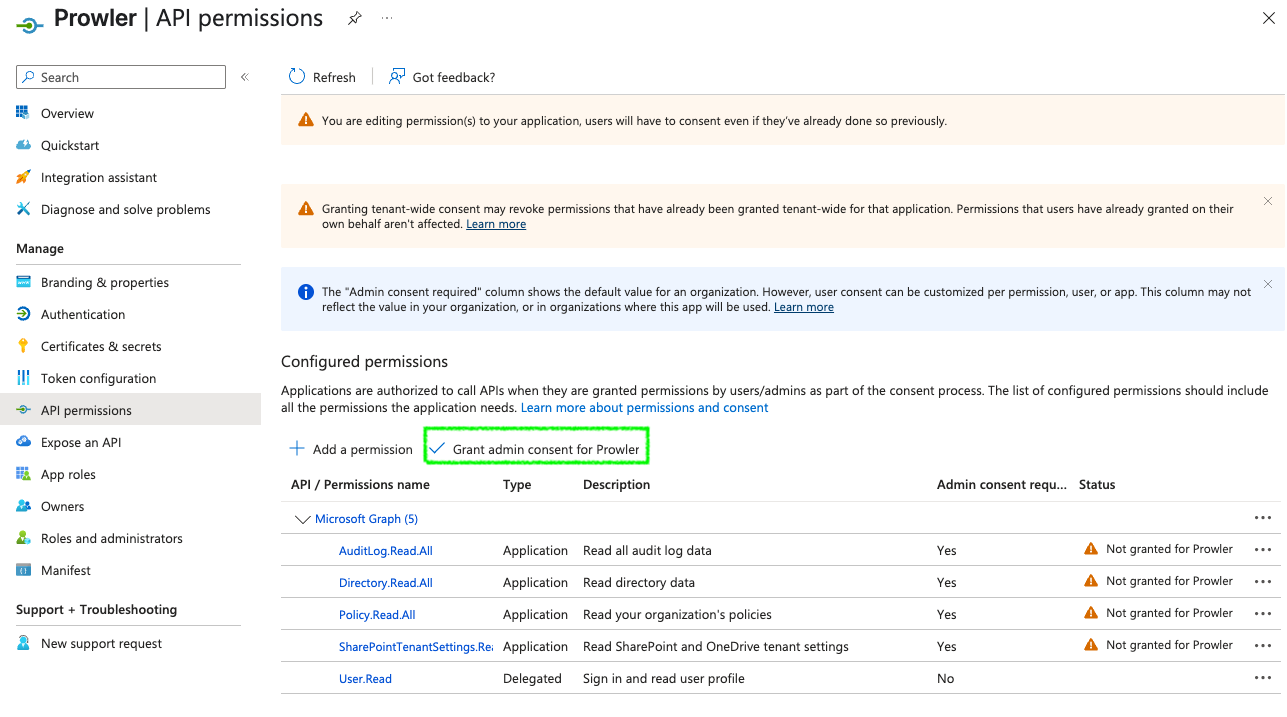This screenshot has width=1287, height=717.
Task: Select the Manifest section icon
Action: click(x=22, y=570)
